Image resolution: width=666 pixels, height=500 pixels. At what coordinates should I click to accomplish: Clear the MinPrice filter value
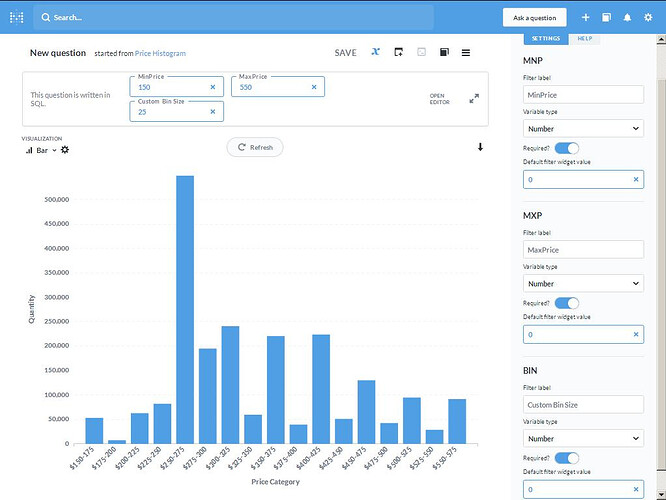[x=213, y=87]
